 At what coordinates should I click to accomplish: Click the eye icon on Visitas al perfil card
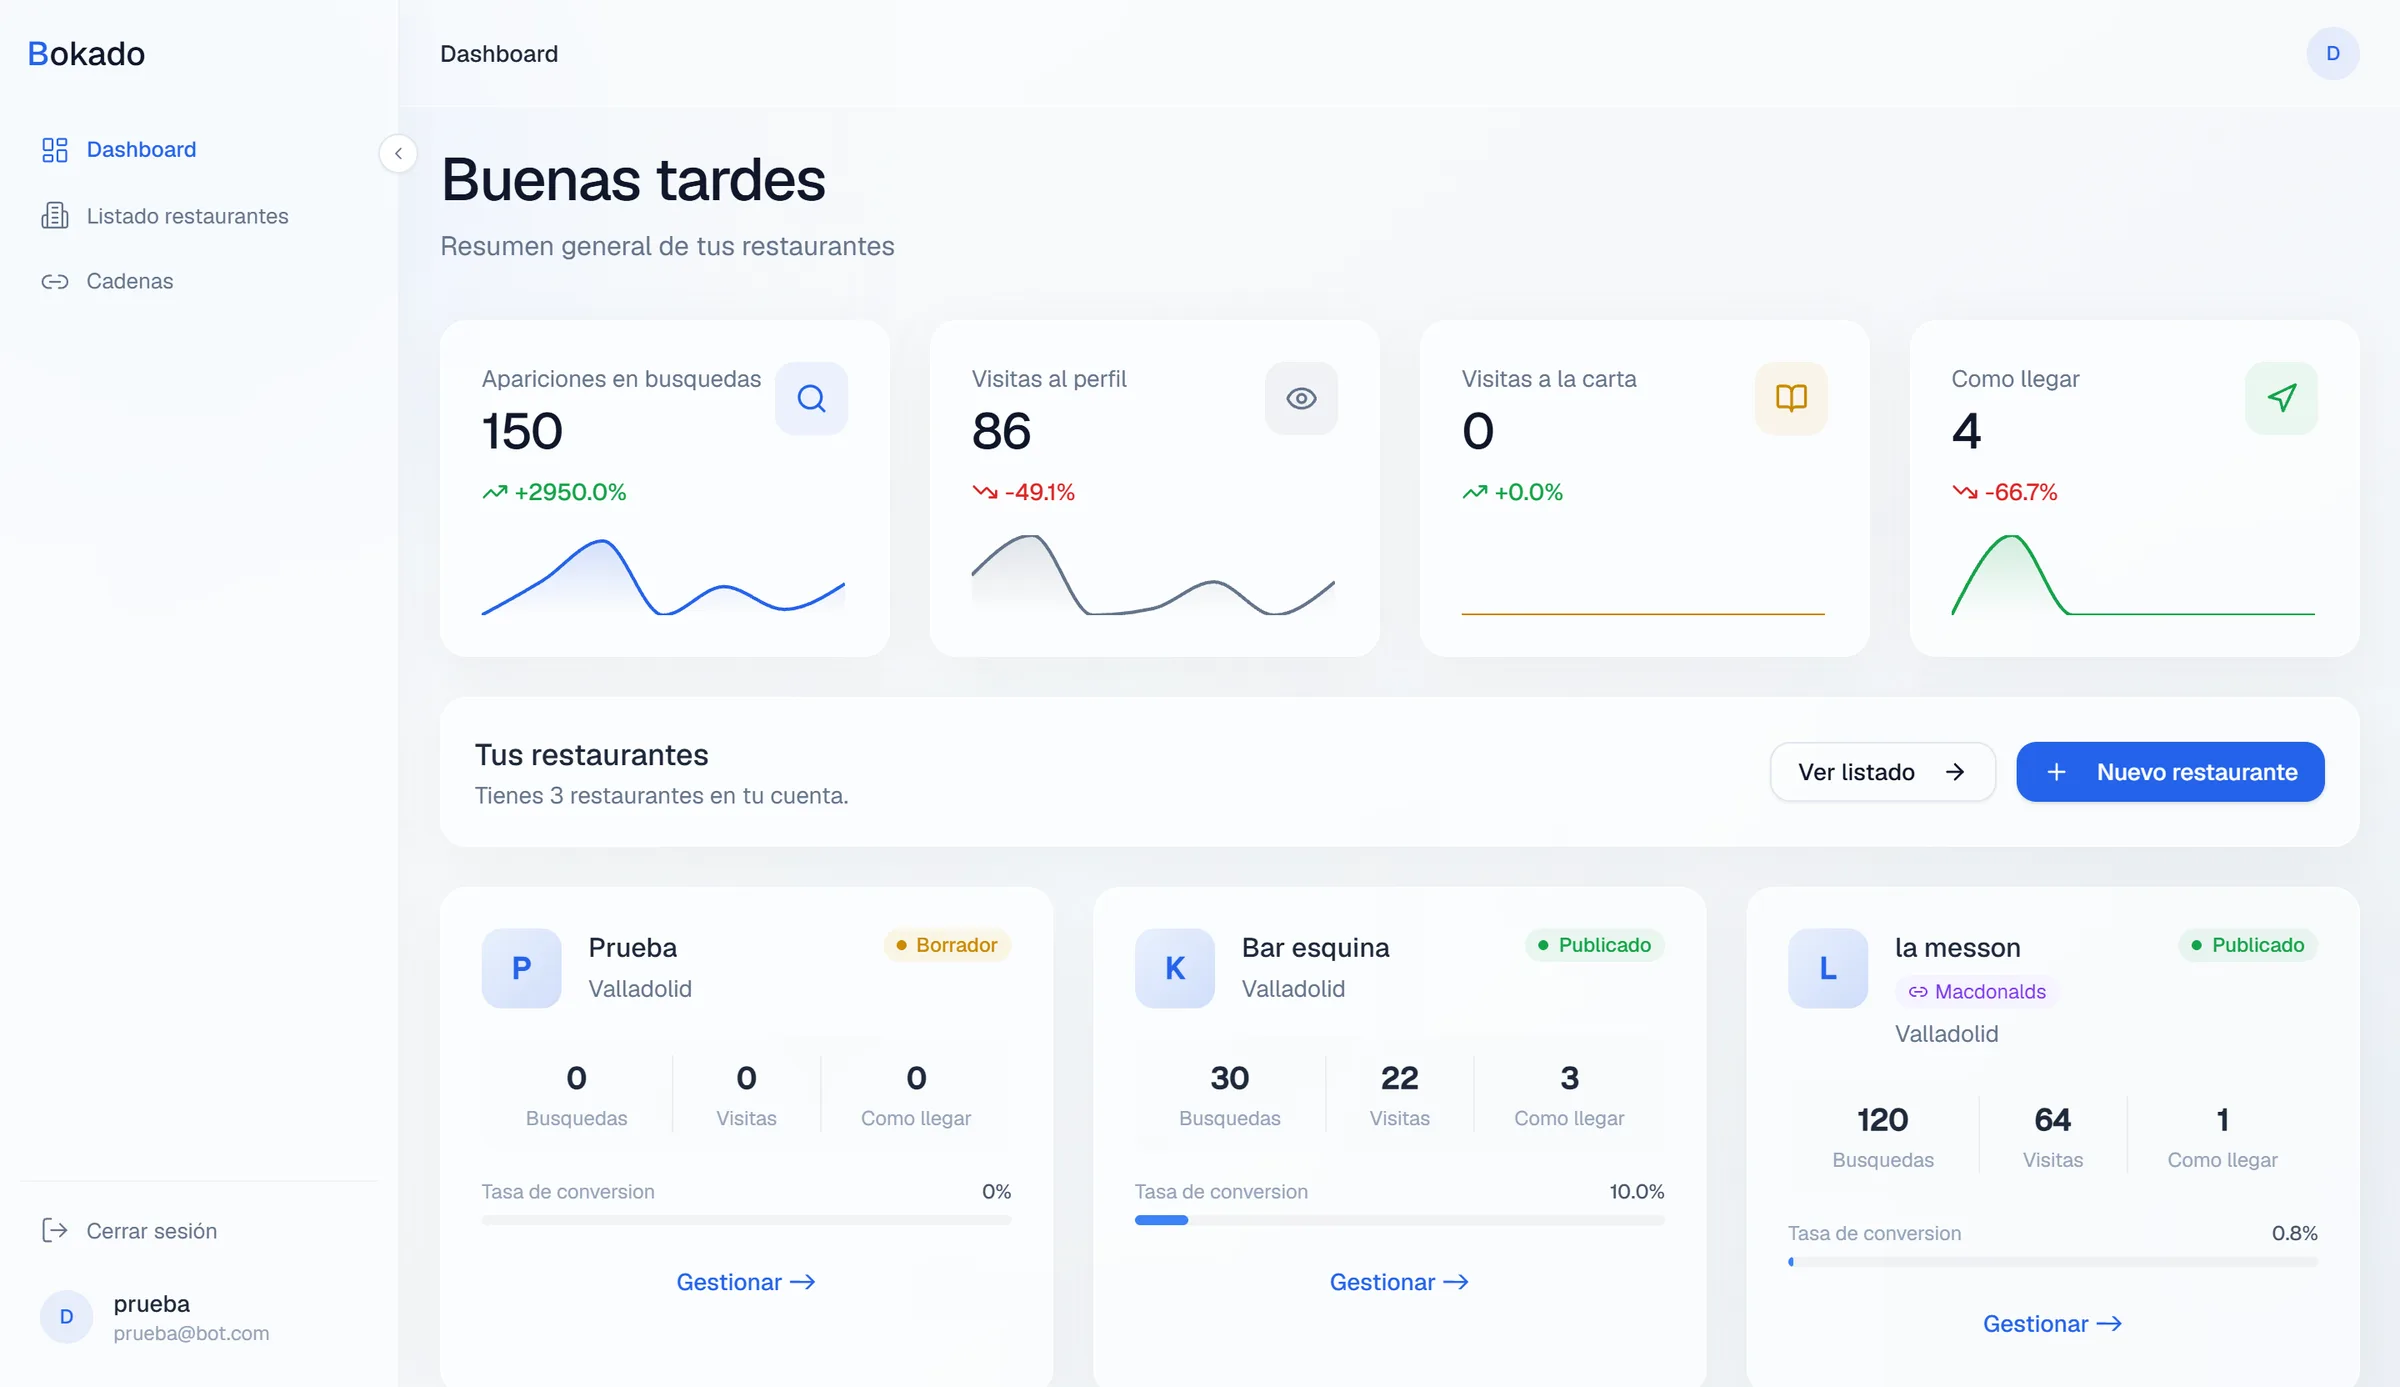coord(1301,398)
